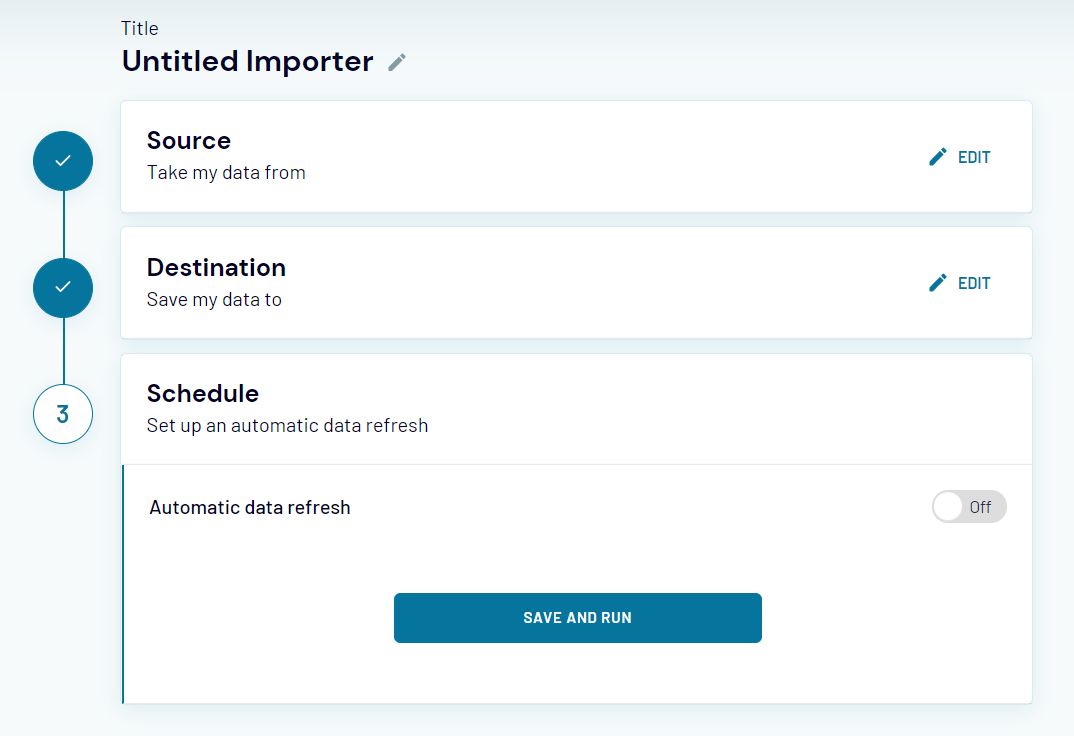Click the completed checkmark circle for step one
Viewport: 1074px width, 736px height.
point(63,160)
